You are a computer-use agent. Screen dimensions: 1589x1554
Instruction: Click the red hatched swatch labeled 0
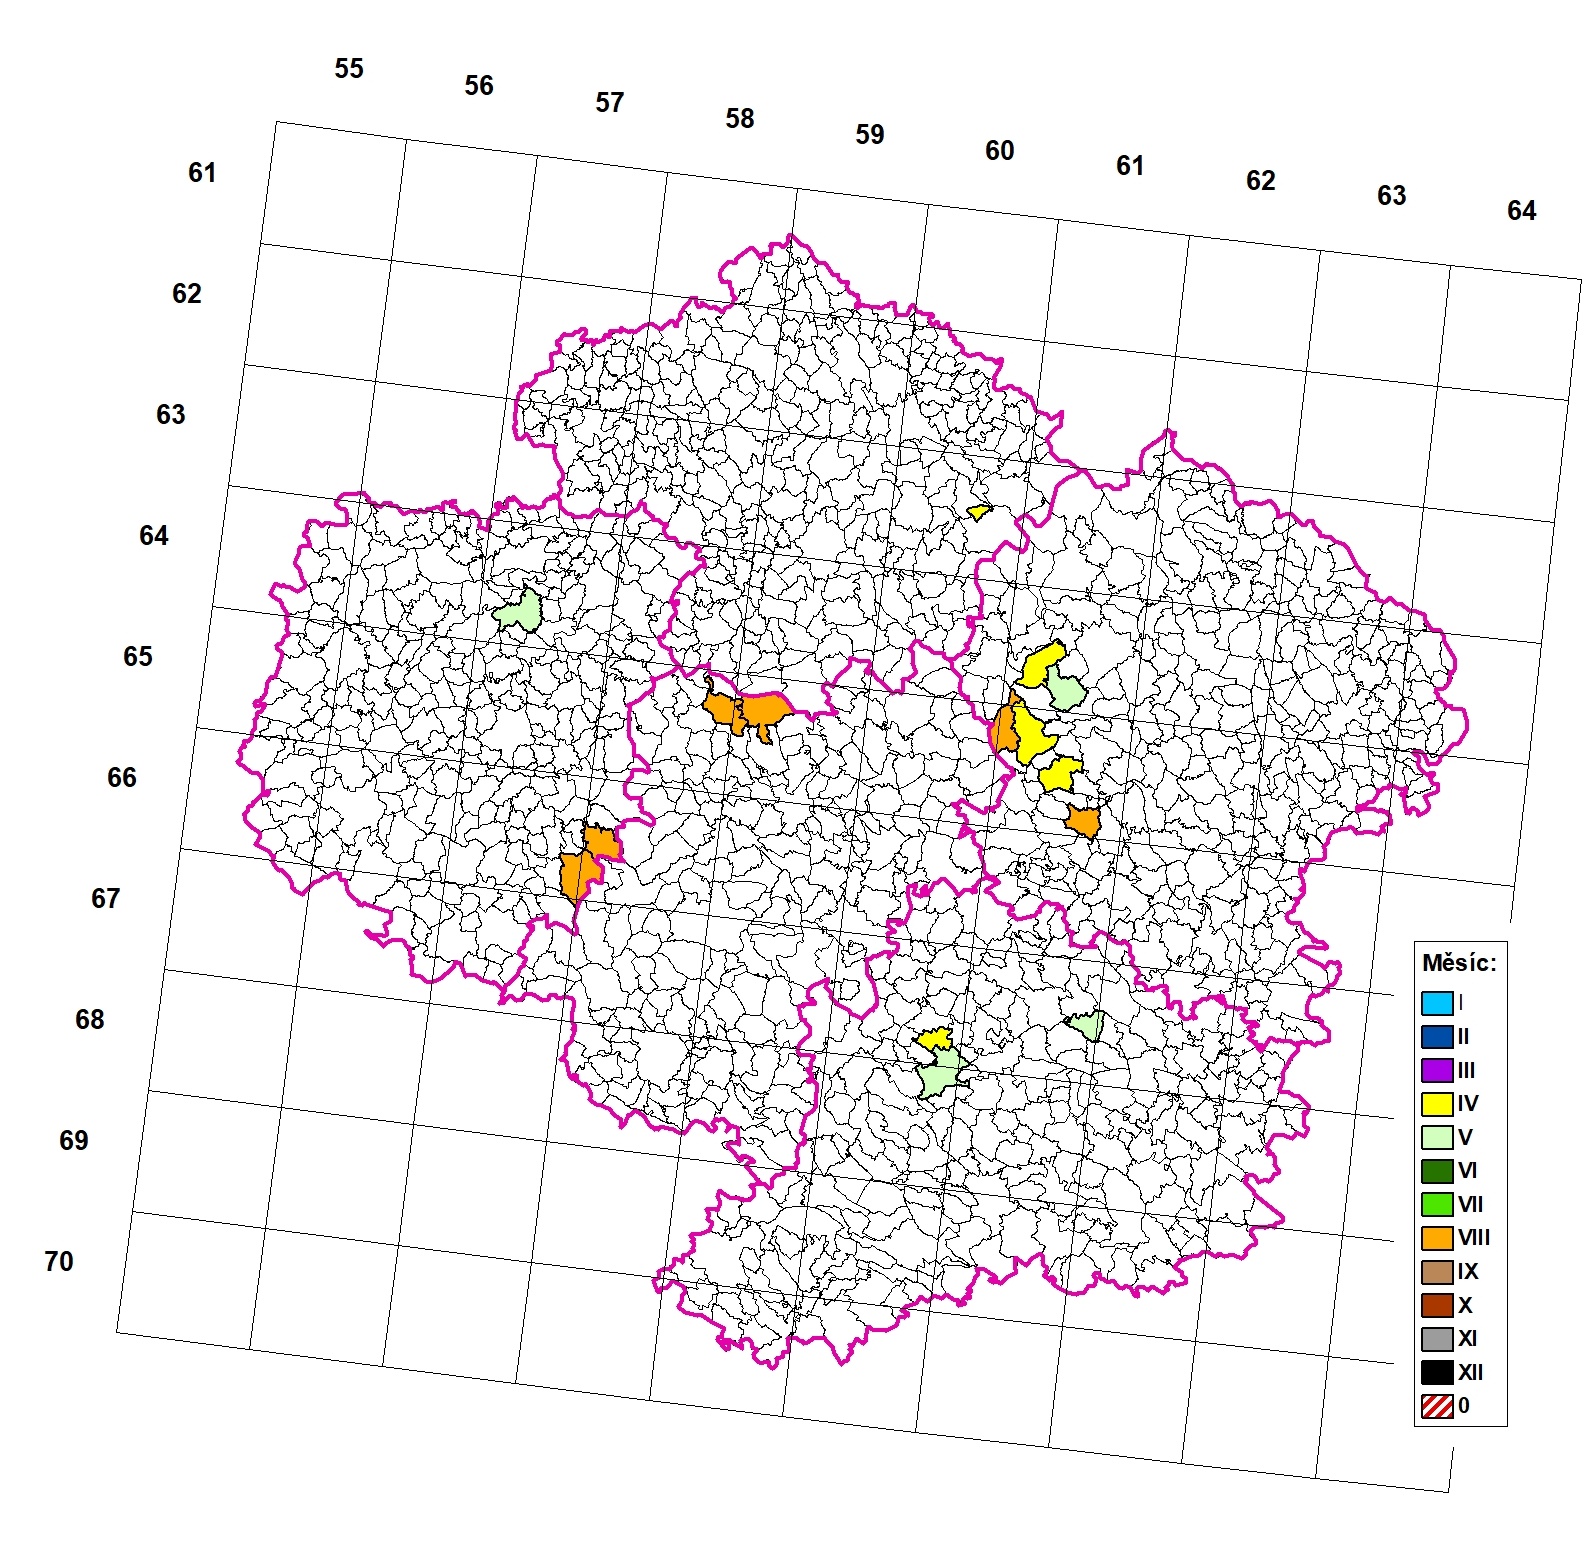click(x=1437, y=1406)
